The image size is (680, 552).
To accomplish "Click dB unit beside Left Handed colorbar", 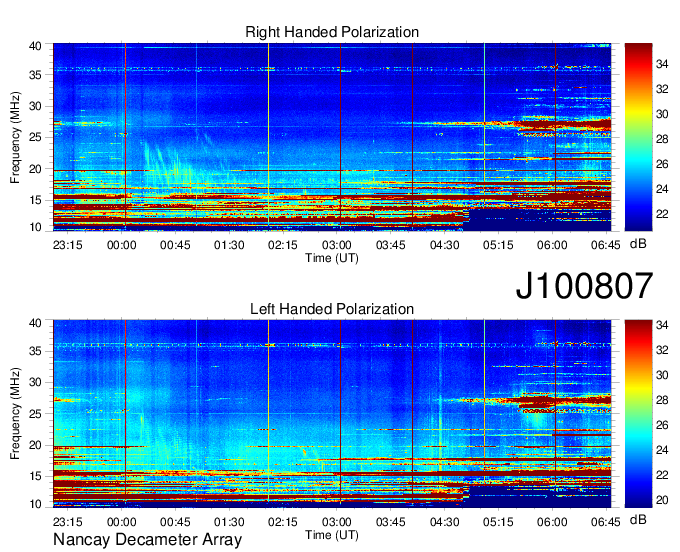I will tap(638, 519).
